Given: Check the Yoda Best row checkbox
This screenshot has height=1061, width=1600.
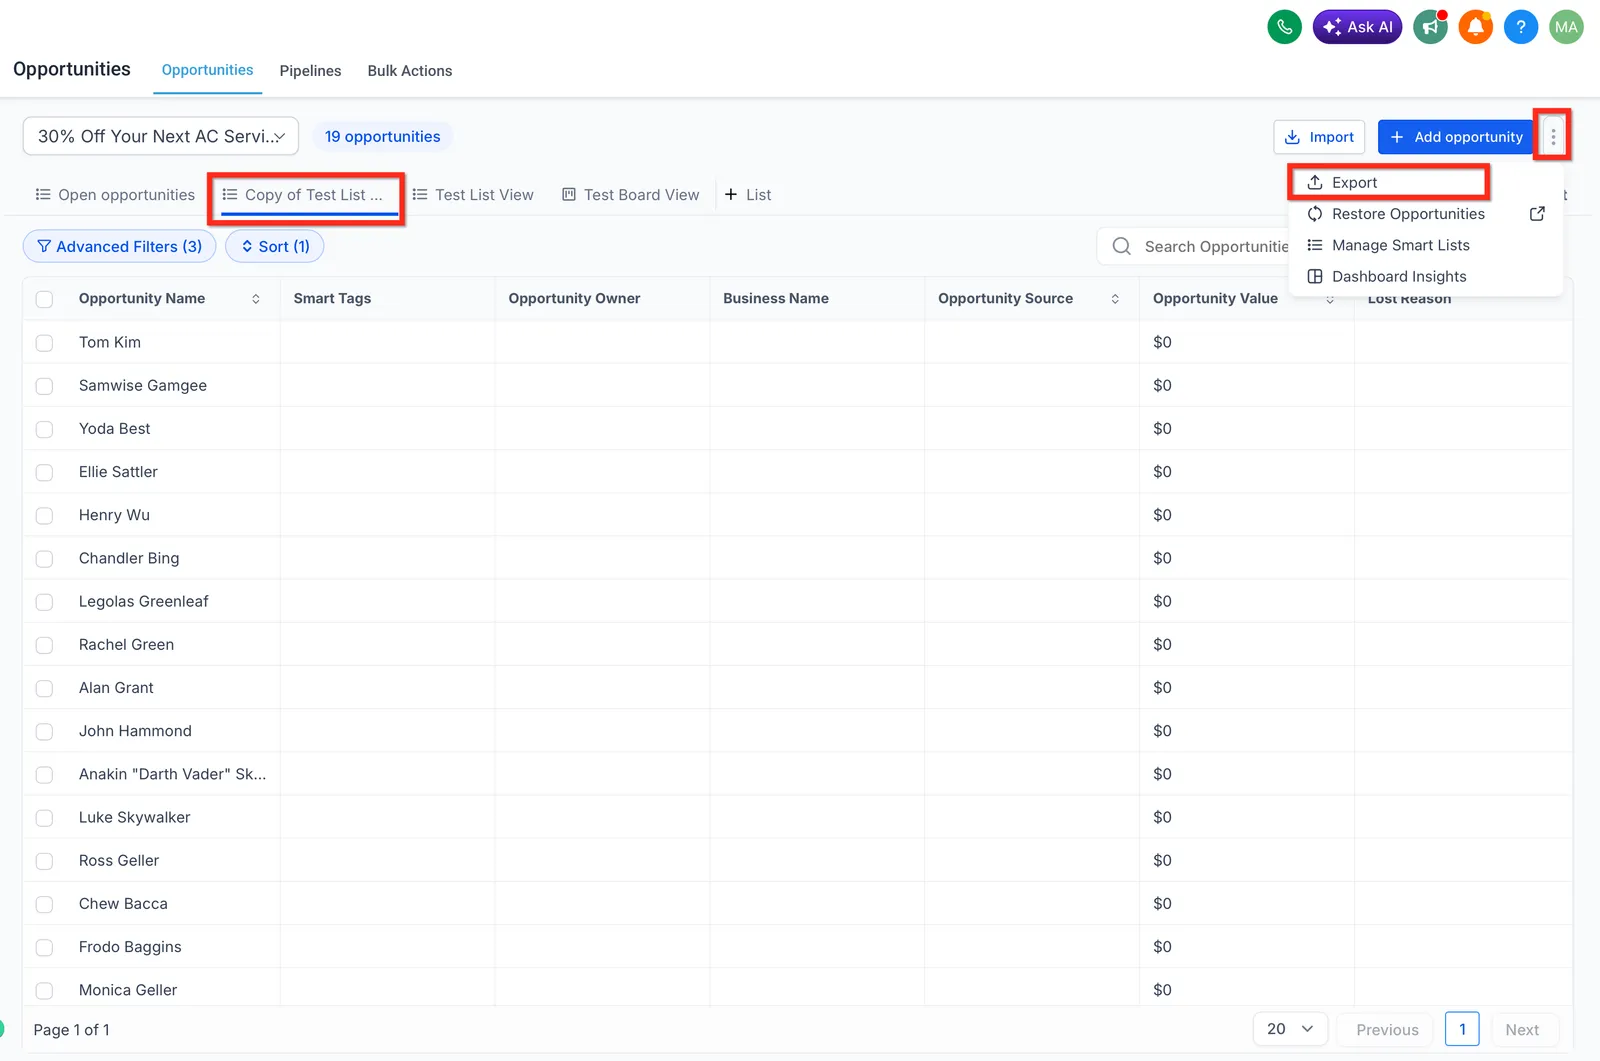Looking at the screenshot, I should coord(44,429).
